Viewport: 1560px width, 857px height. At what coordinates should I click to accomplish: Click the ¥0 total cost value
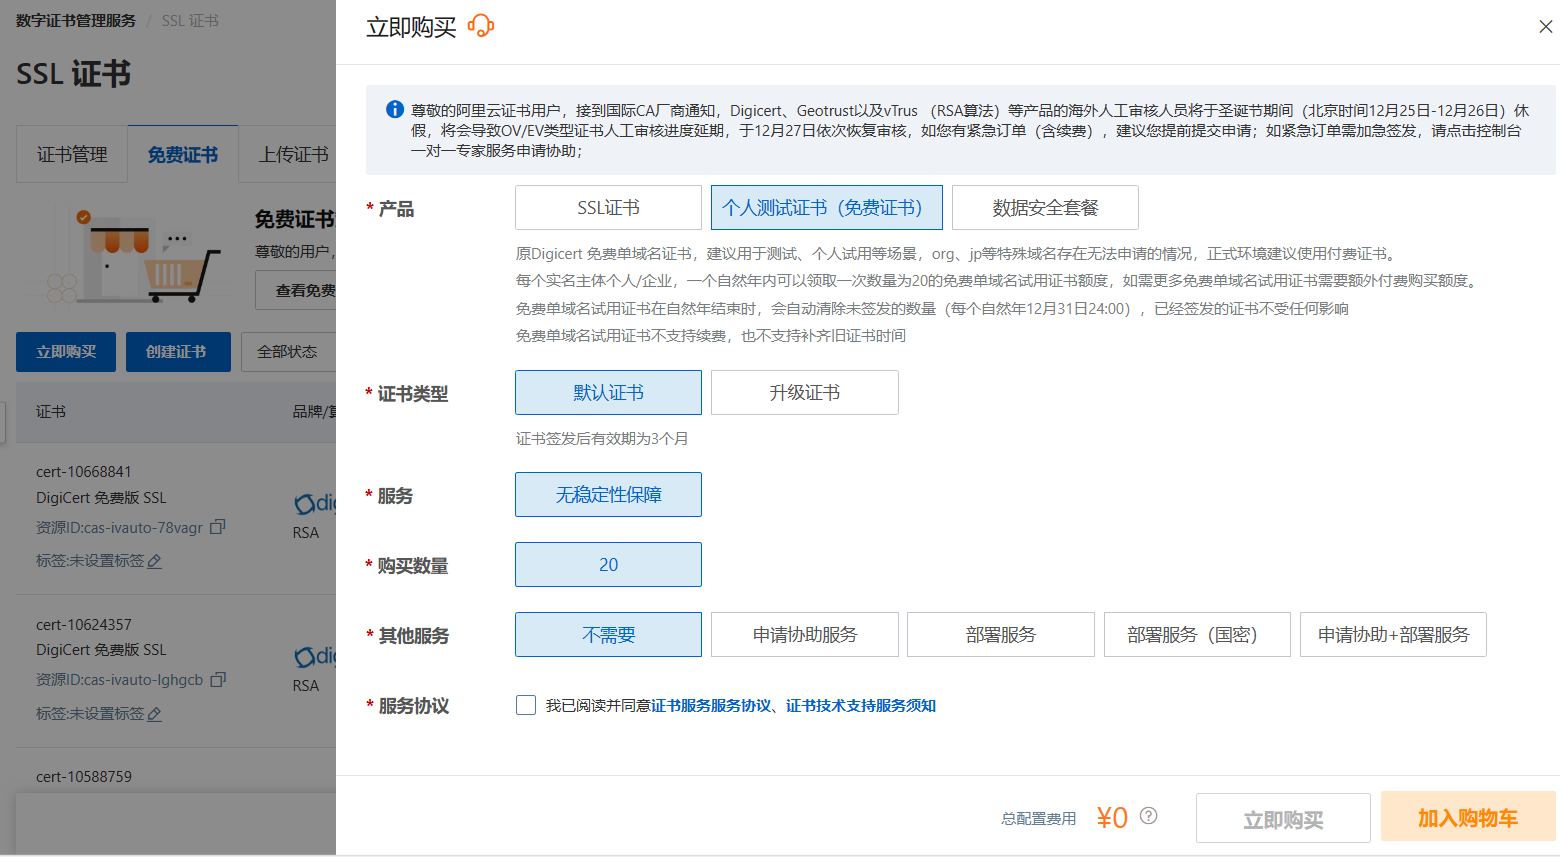pos(1112,818)
